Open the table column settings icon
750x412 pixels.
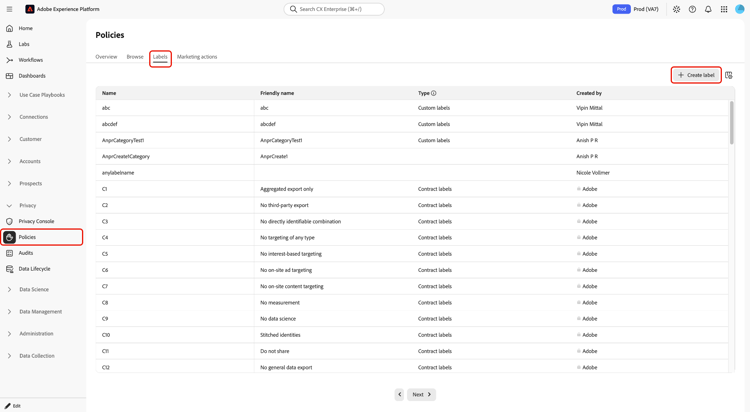pyautogui.click(x=728, y=75)
